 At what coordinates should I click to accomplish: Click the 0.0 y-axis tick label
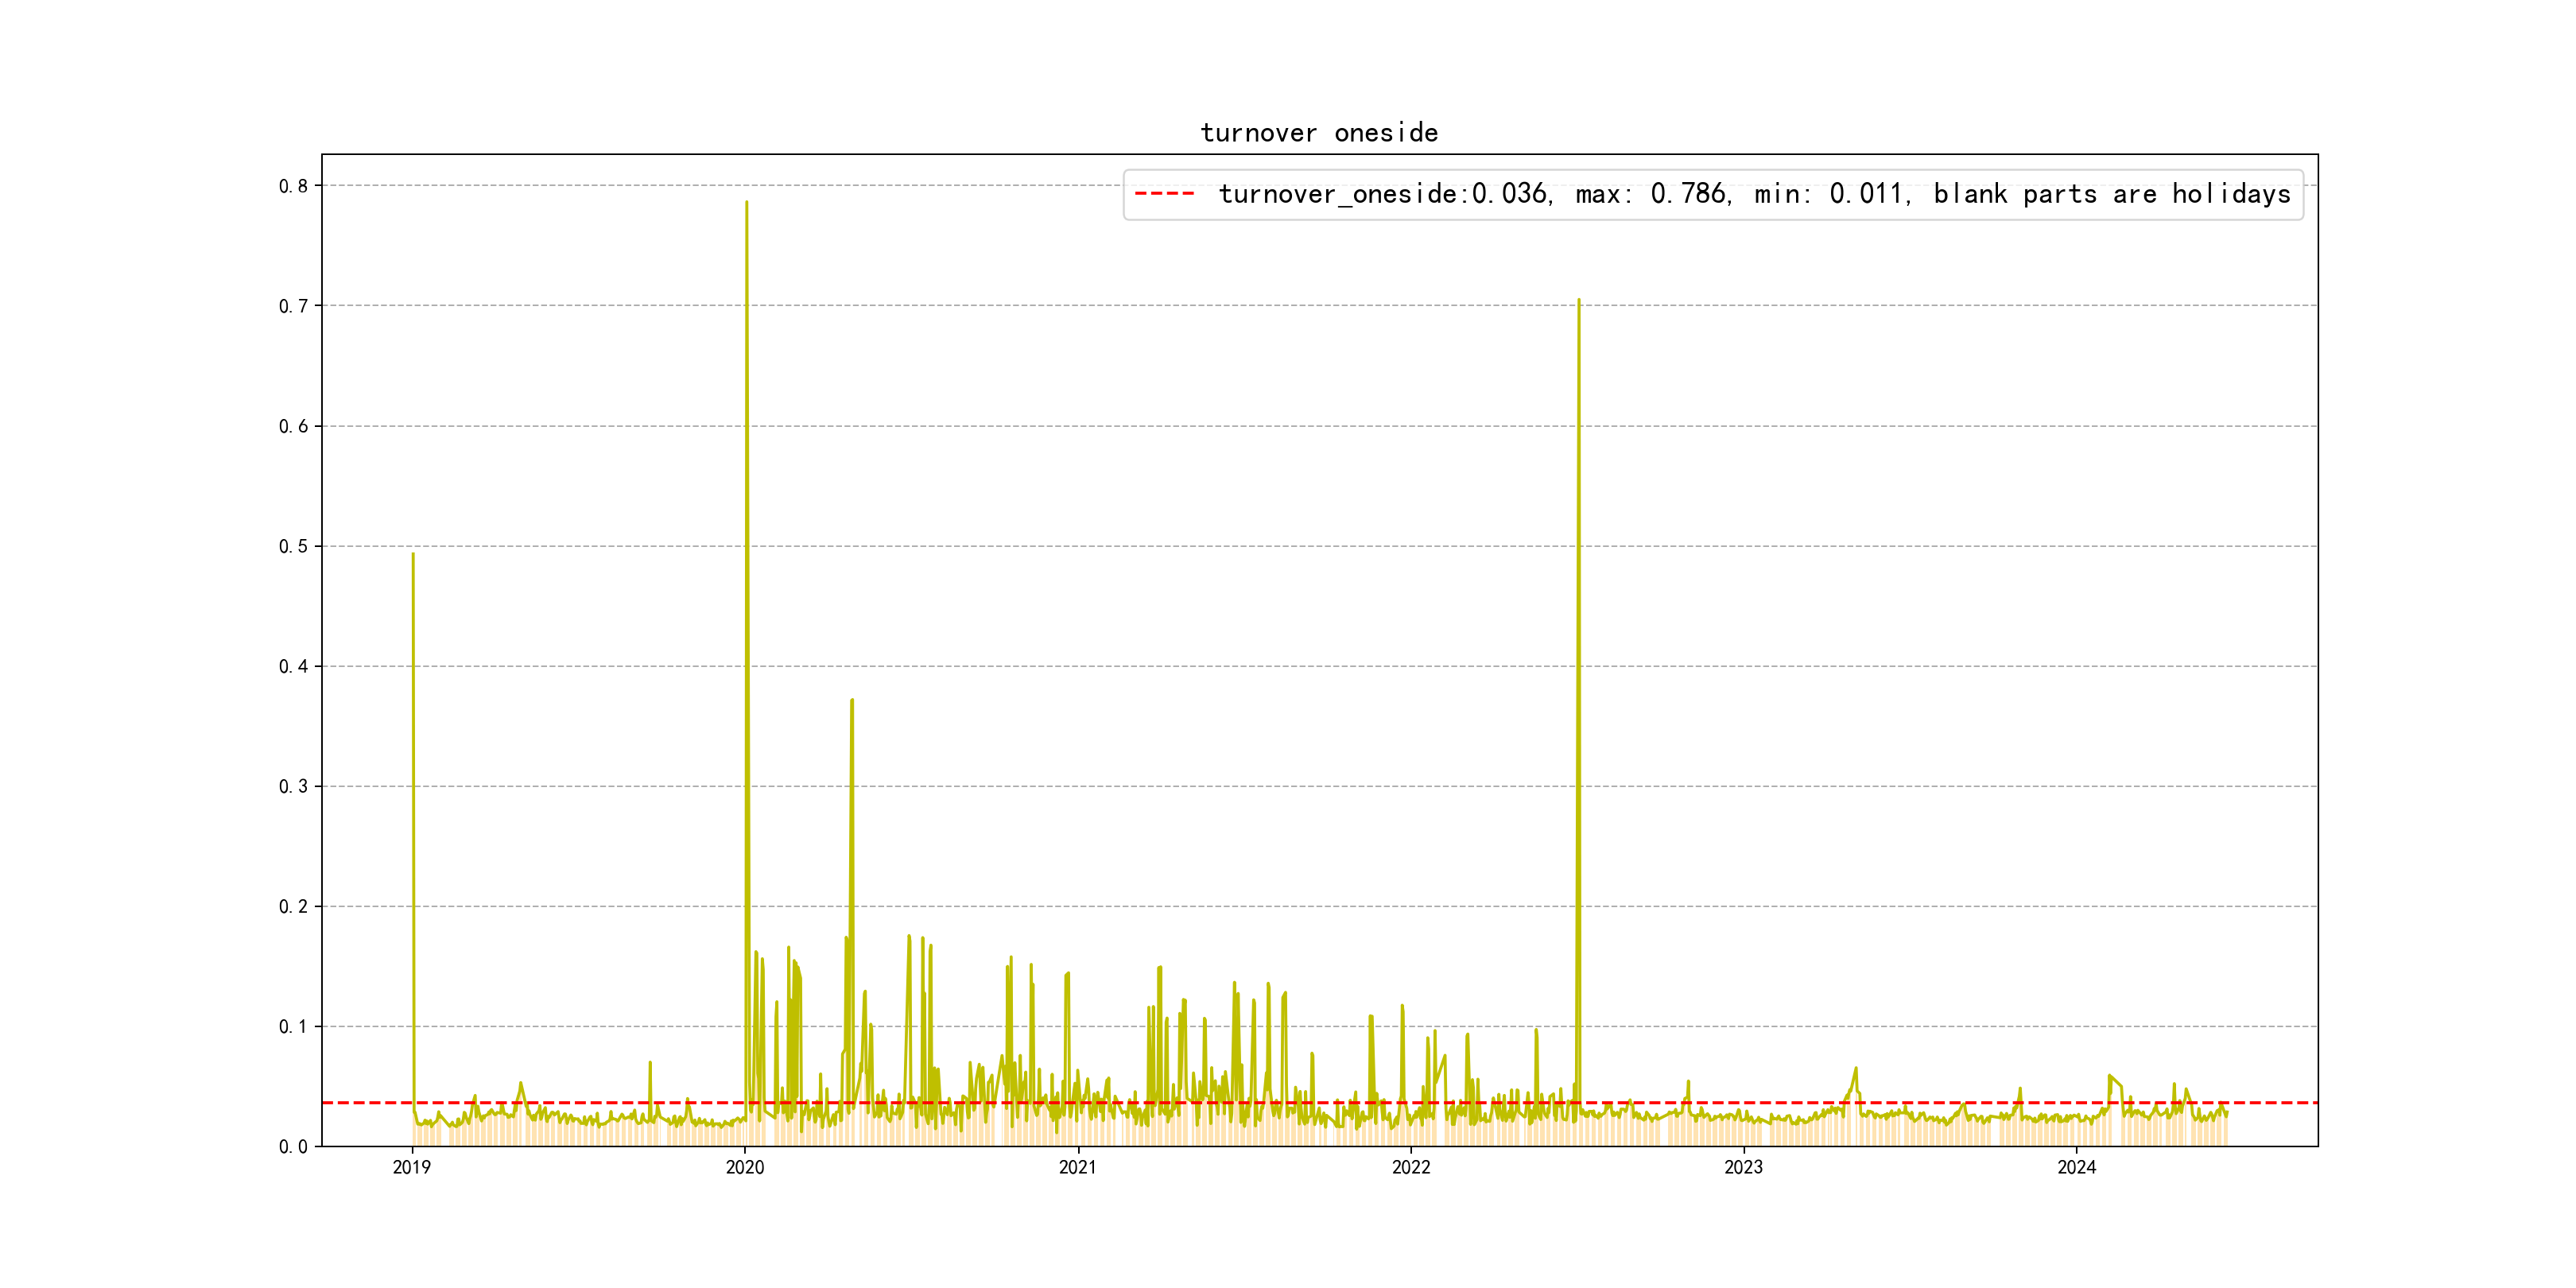point(293,1147)
